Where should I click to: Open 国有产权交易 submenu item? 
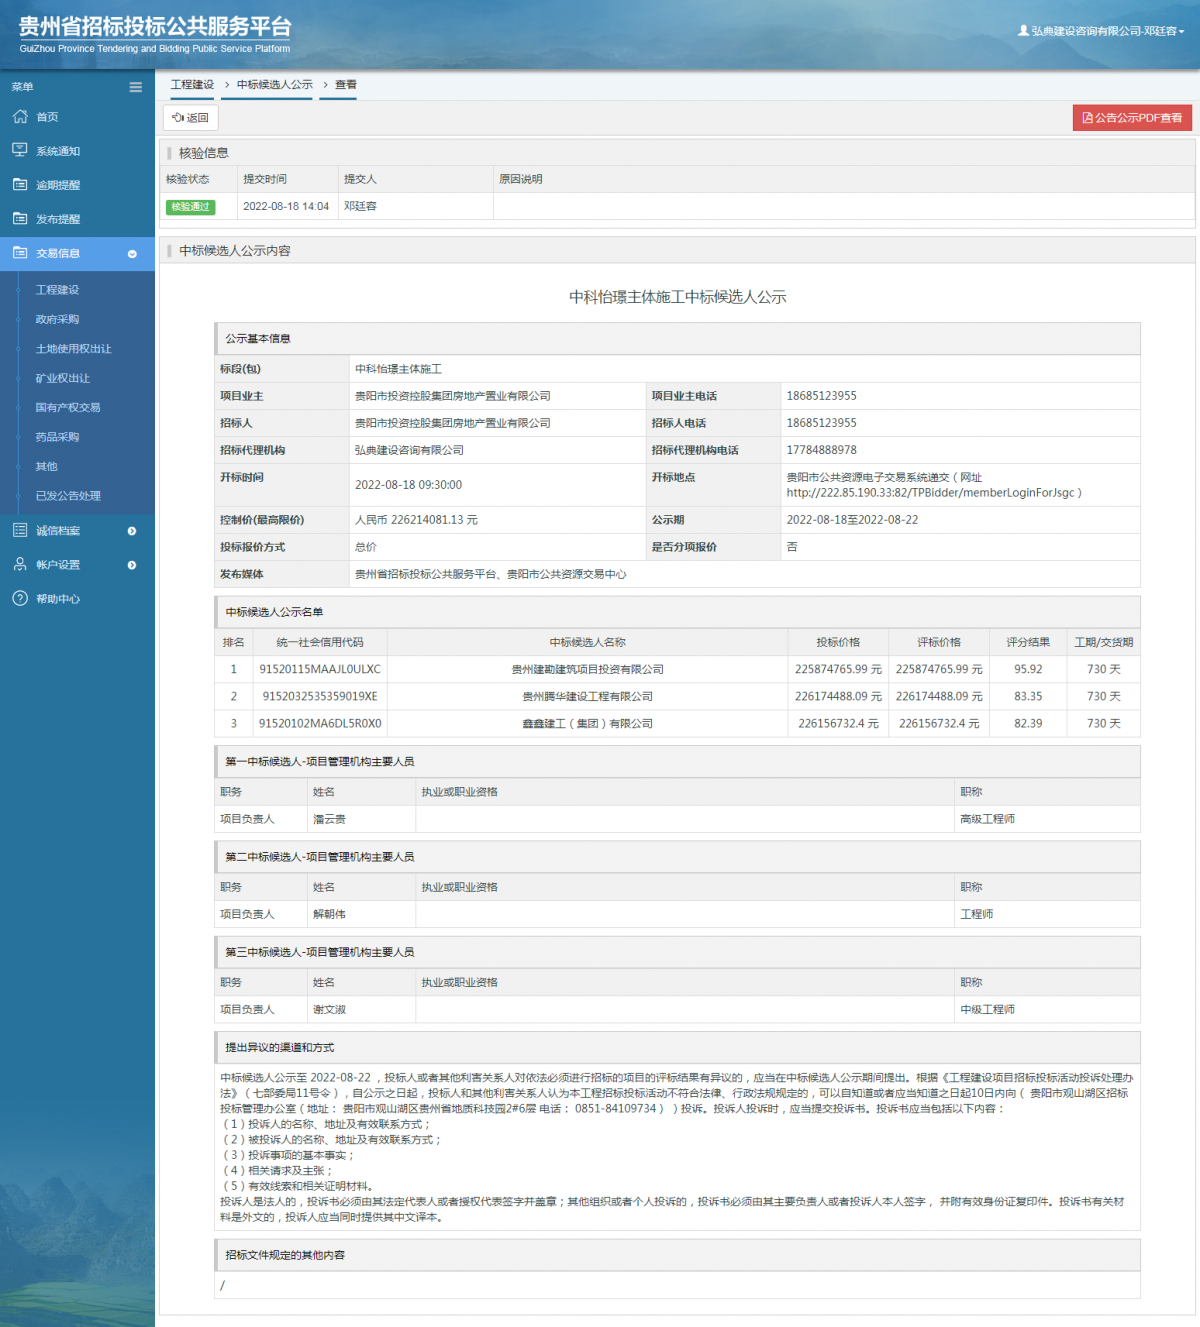[x=68, y=407]
